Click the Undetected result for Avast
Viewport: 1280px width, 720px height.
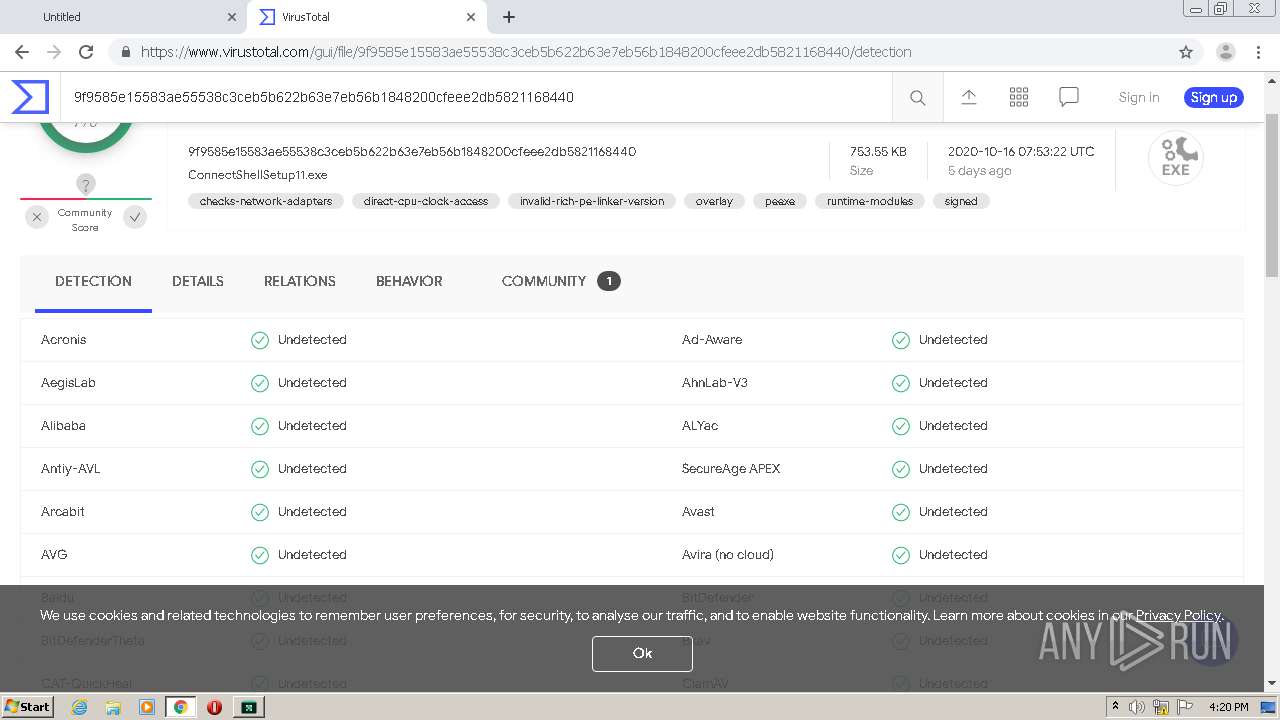pyautogui.click(x=953, y=512)
